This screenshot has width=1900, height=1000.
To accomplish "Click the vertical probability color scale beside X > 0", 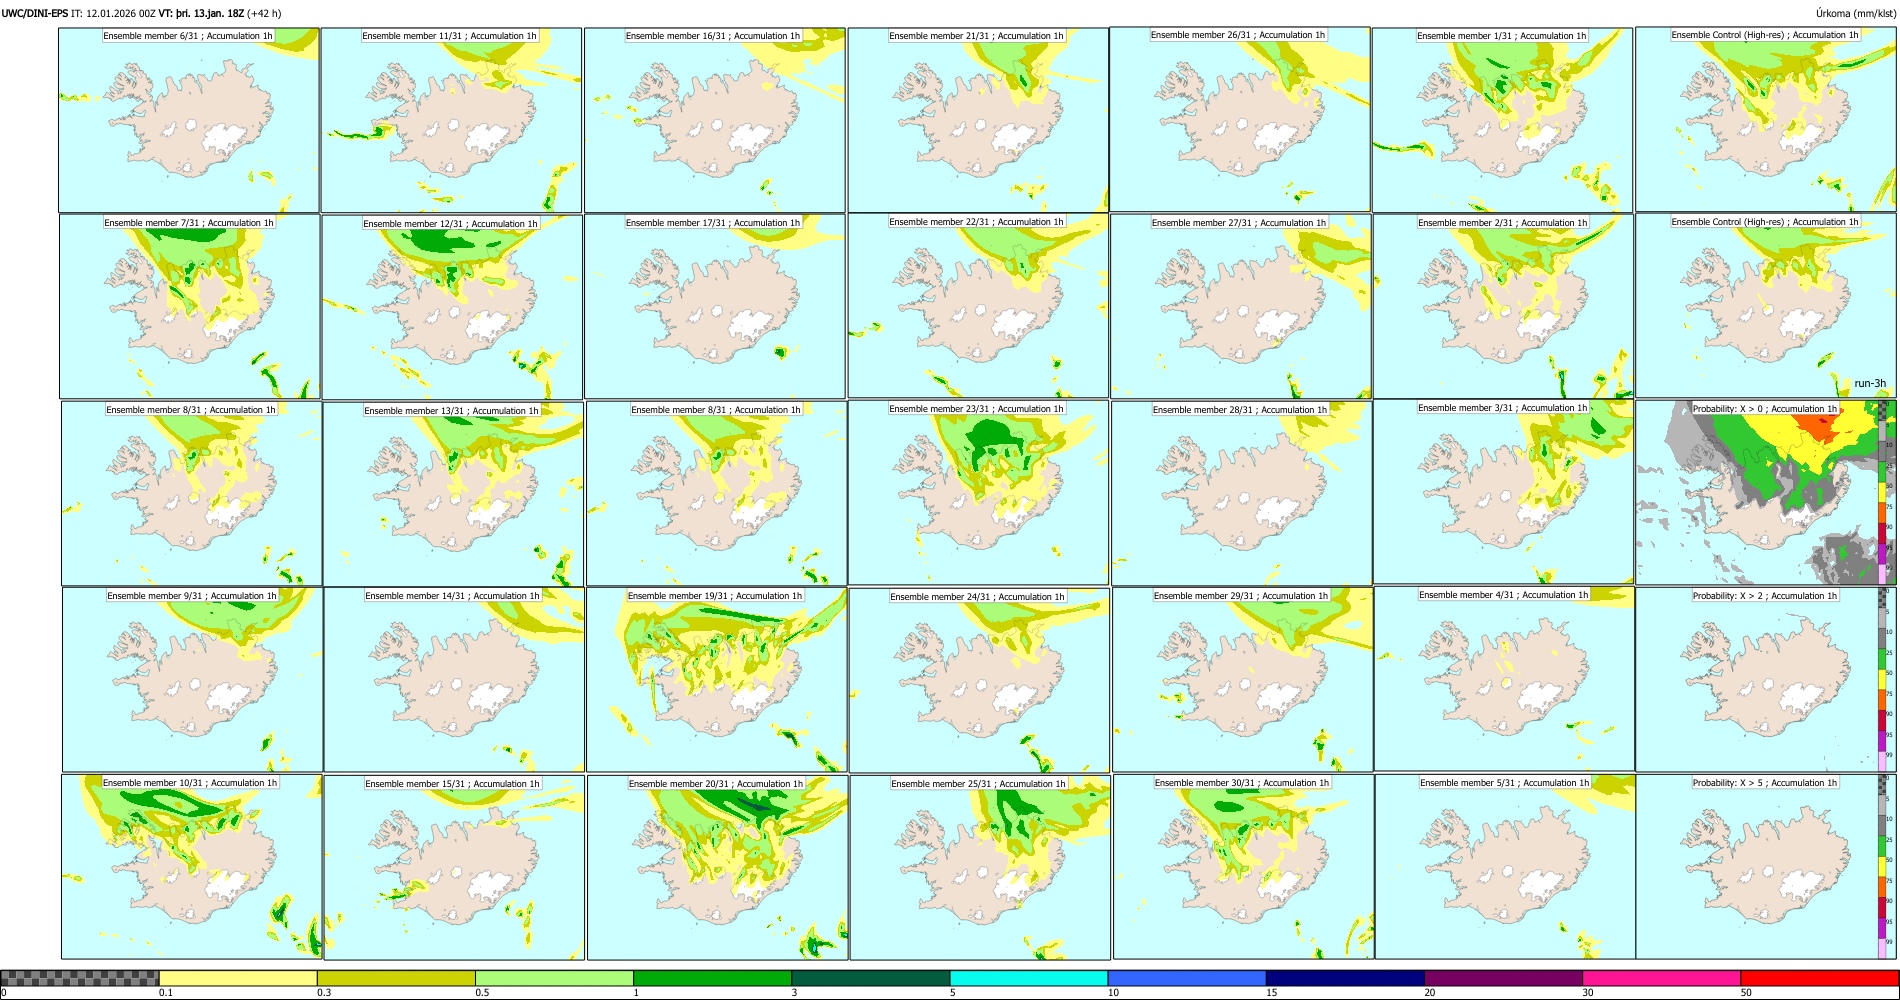I will pyautogui.click(x=1884, y=492).
